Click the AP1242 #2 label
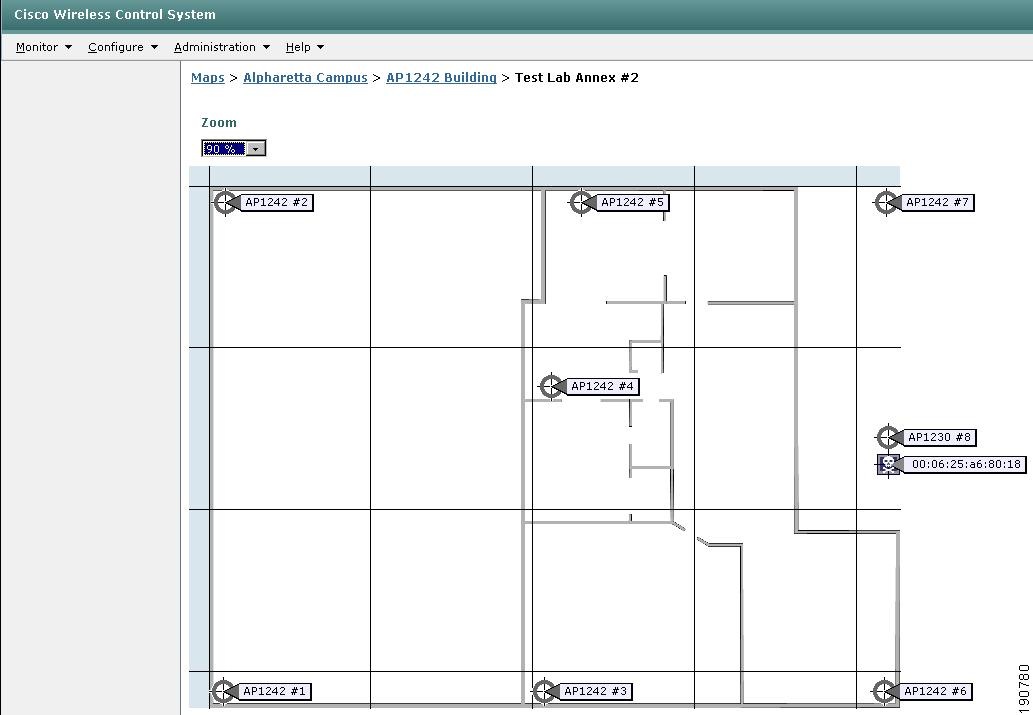 click(x=277, y=202)
